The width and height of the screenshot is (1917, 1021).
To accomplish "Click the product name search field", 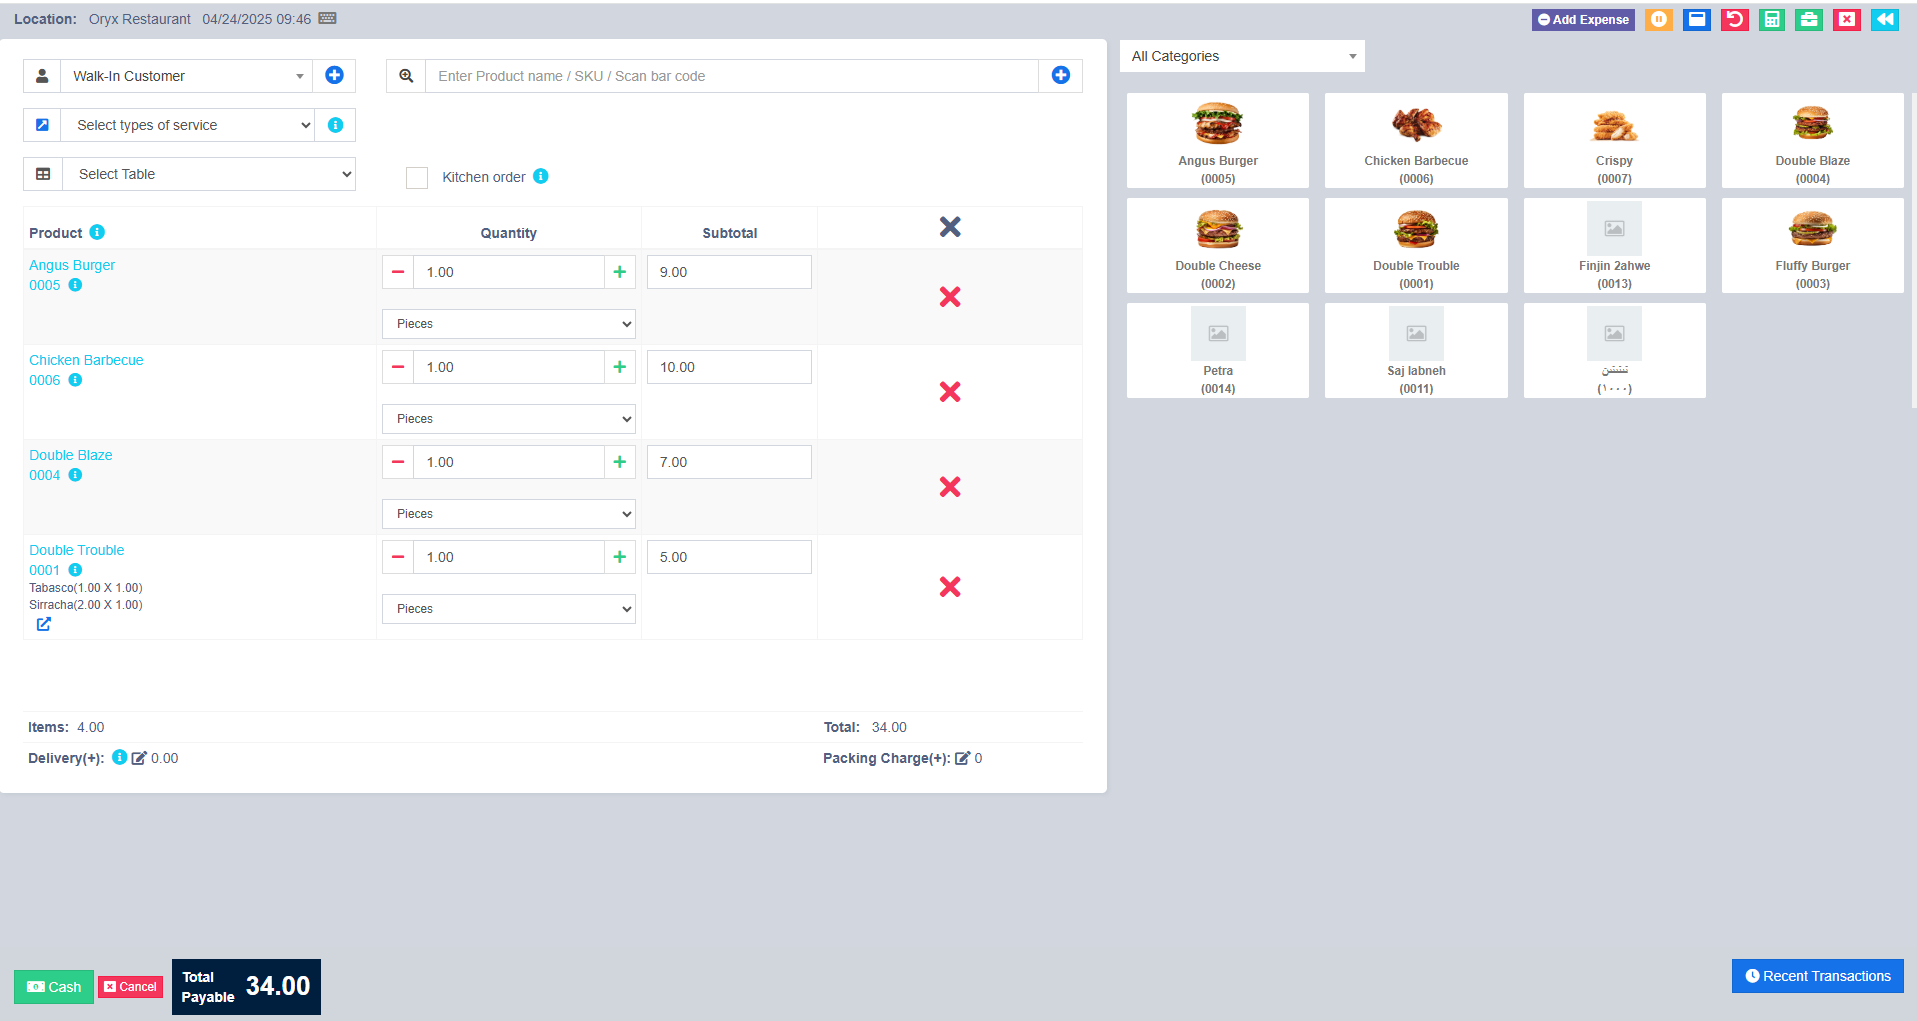I will pyautogui.click(x=732, y=76).
